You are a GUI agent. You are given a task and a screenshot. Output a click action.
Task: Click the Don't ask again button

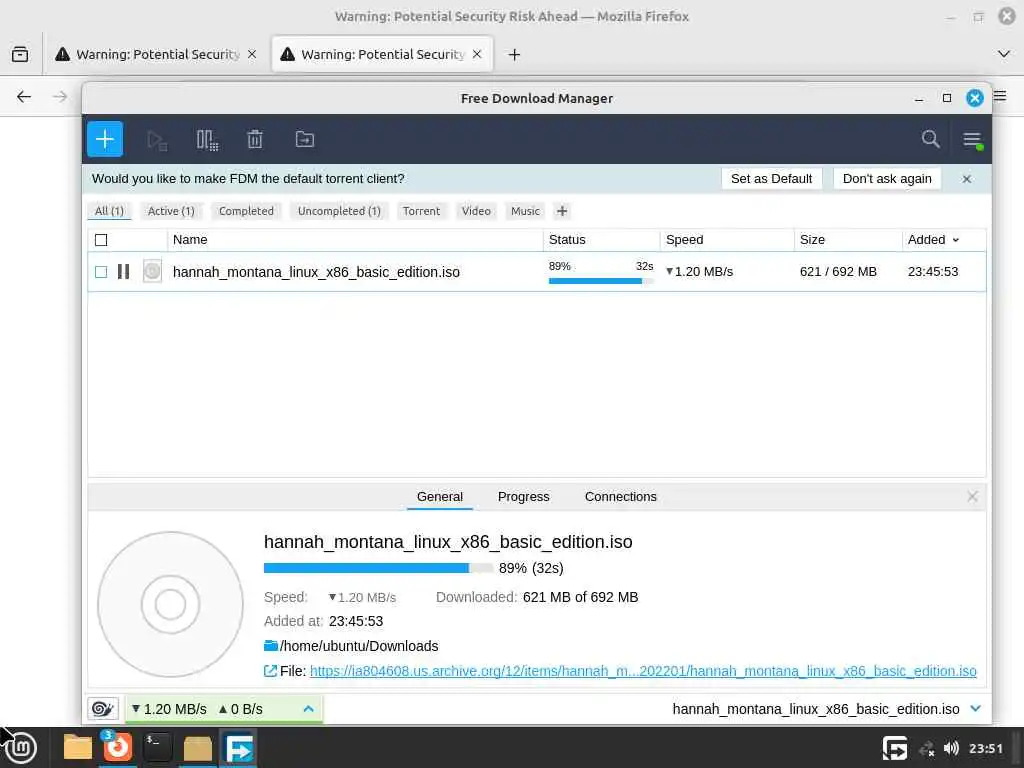(x=887, y=179)
